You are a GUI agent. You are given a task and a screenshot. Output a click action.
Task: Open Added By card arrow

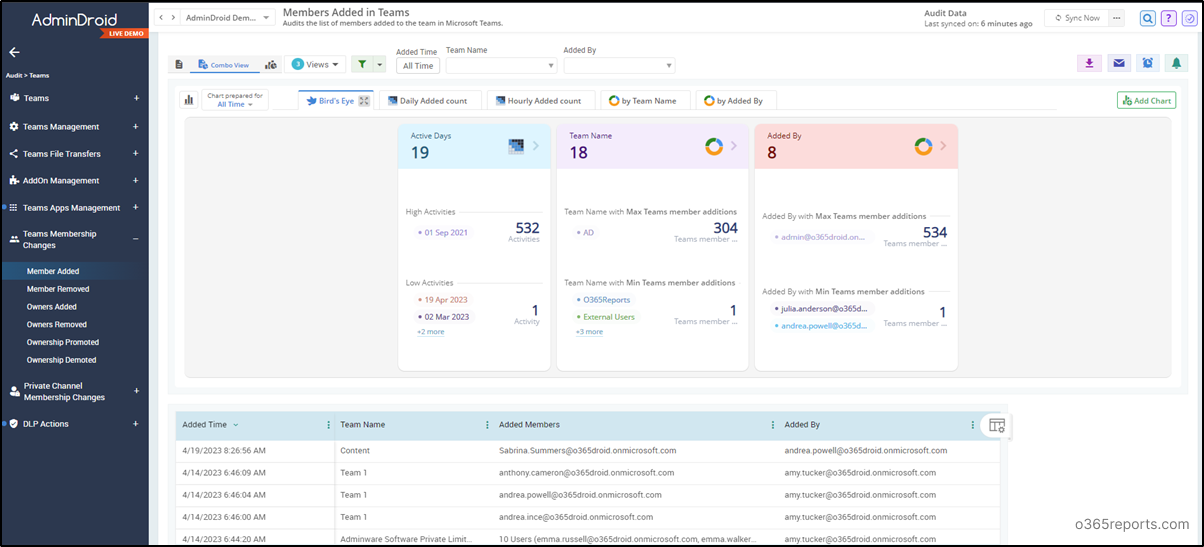943,146
